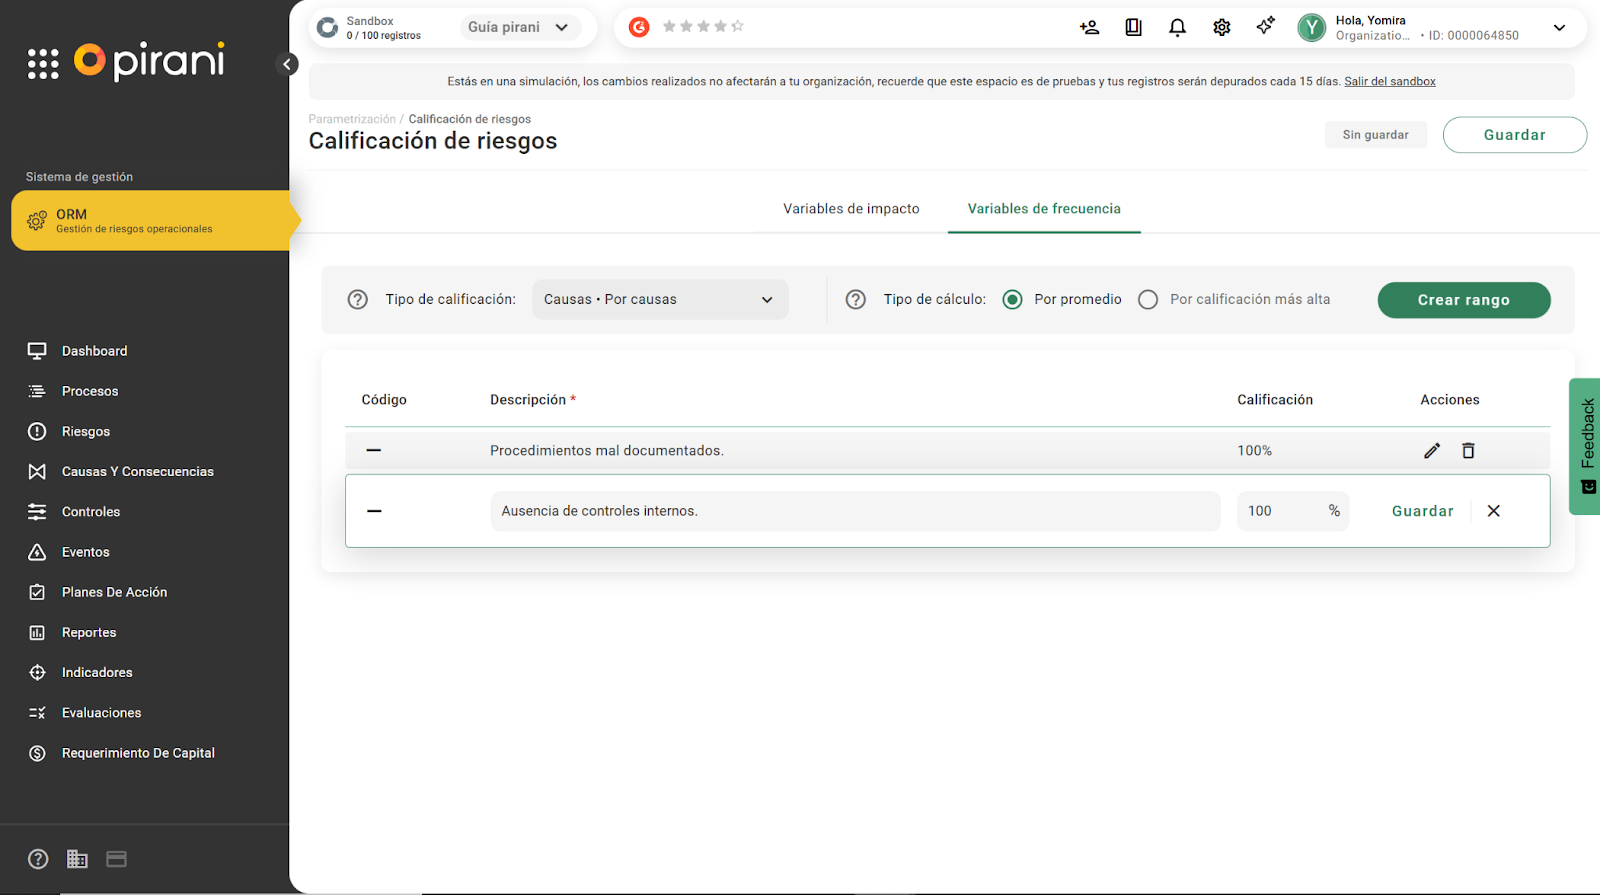Click the add user icon
The height and width of the screenshot is (895, 1600).
[1089, 28]
